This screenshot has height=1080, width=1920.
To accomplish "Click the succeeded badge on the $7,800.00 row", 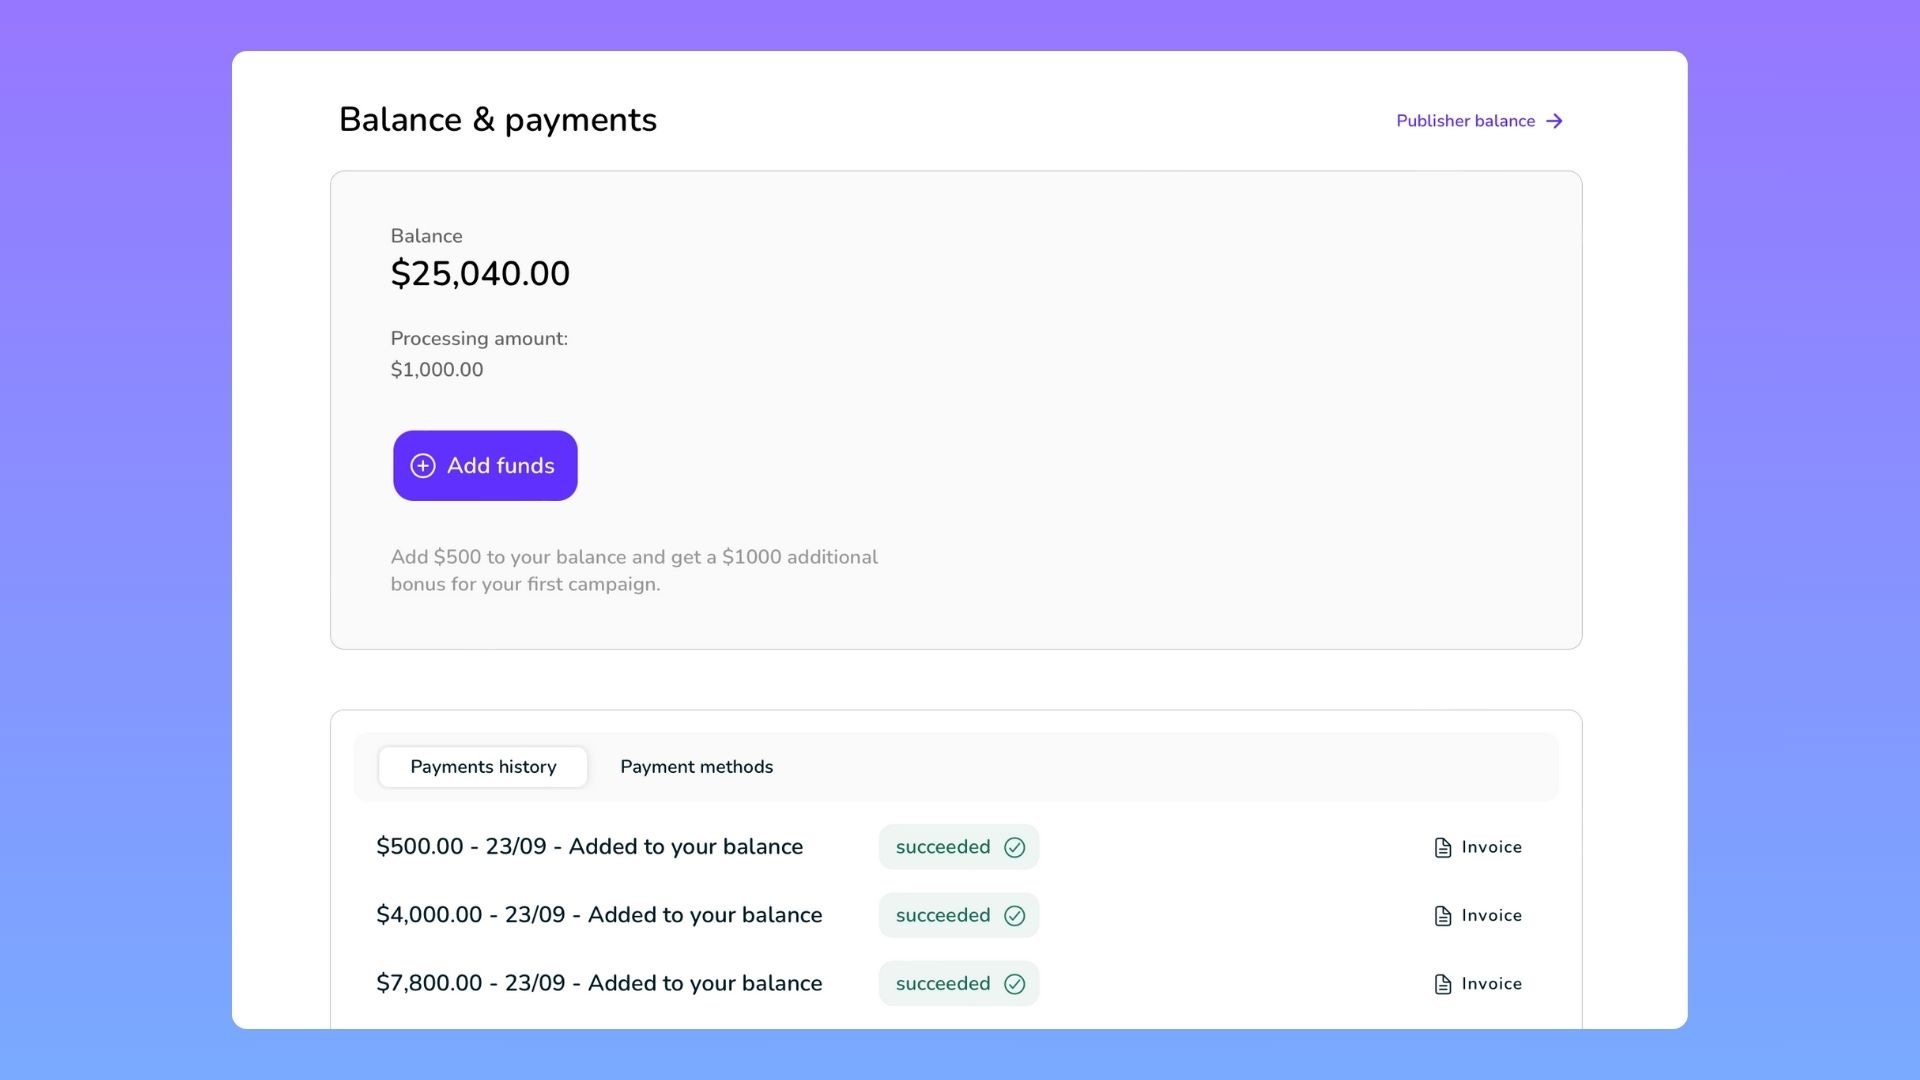I will 958,984.
